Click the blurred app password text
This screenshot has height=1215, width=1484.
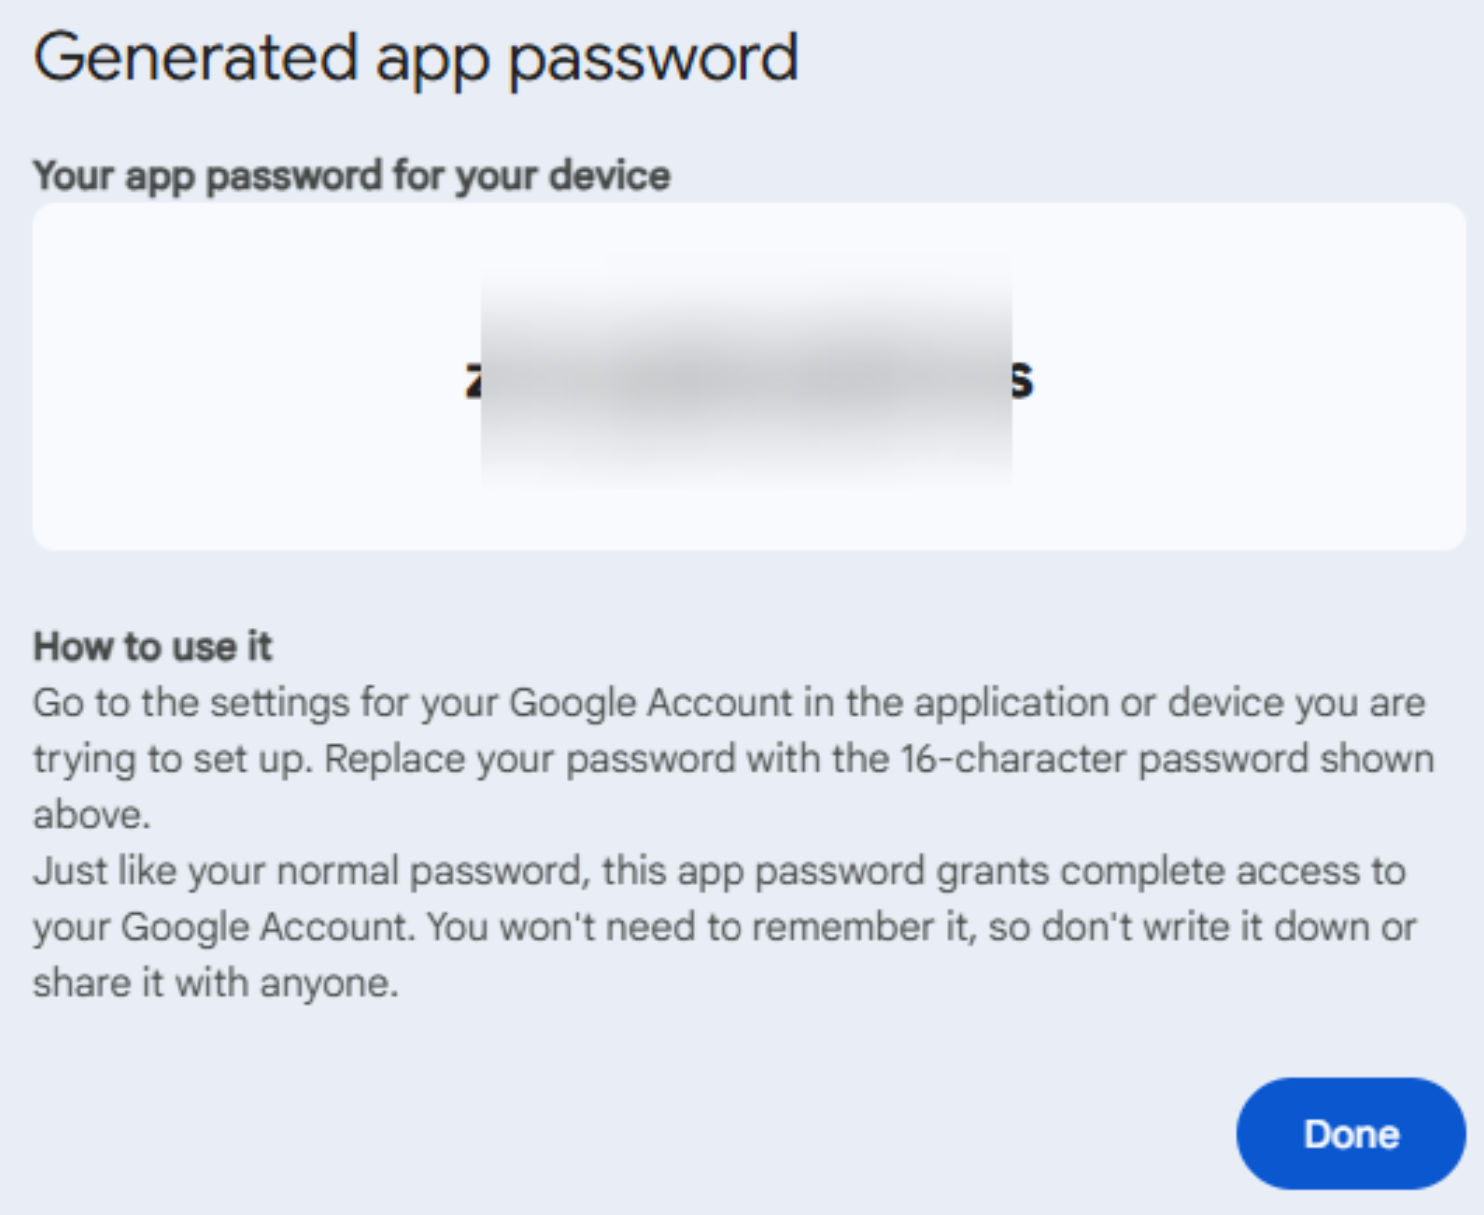pos(746,376)
